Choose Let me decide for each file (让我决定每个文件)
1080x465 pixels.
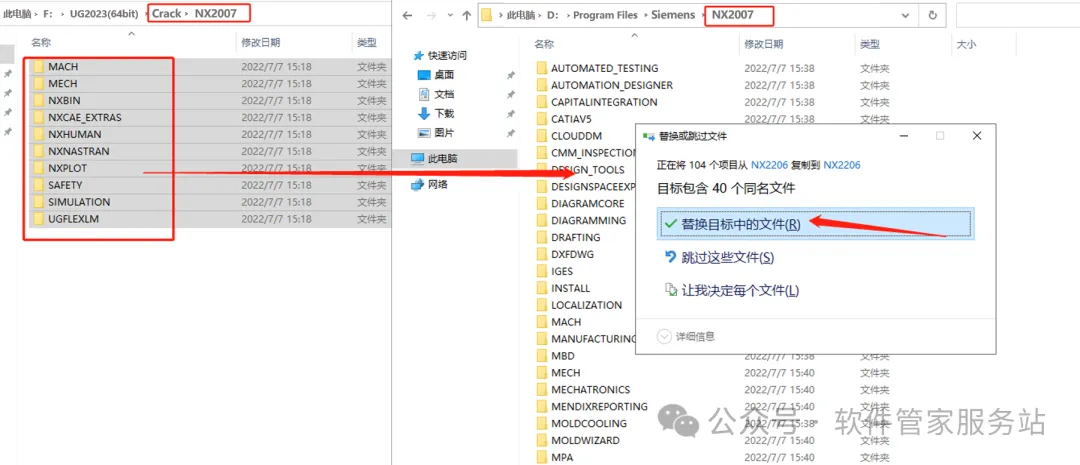pos(731,290)
